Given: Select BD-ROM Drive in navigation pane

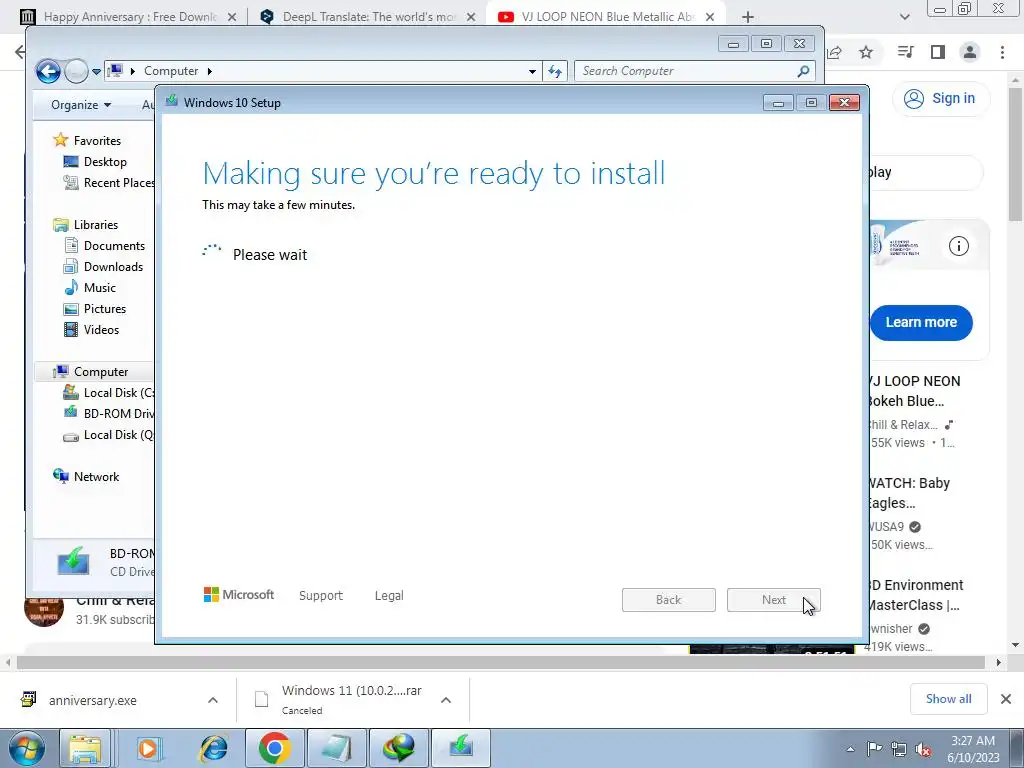Looking at the screenshot, I should pyautogui.click(x=119, y=413).
